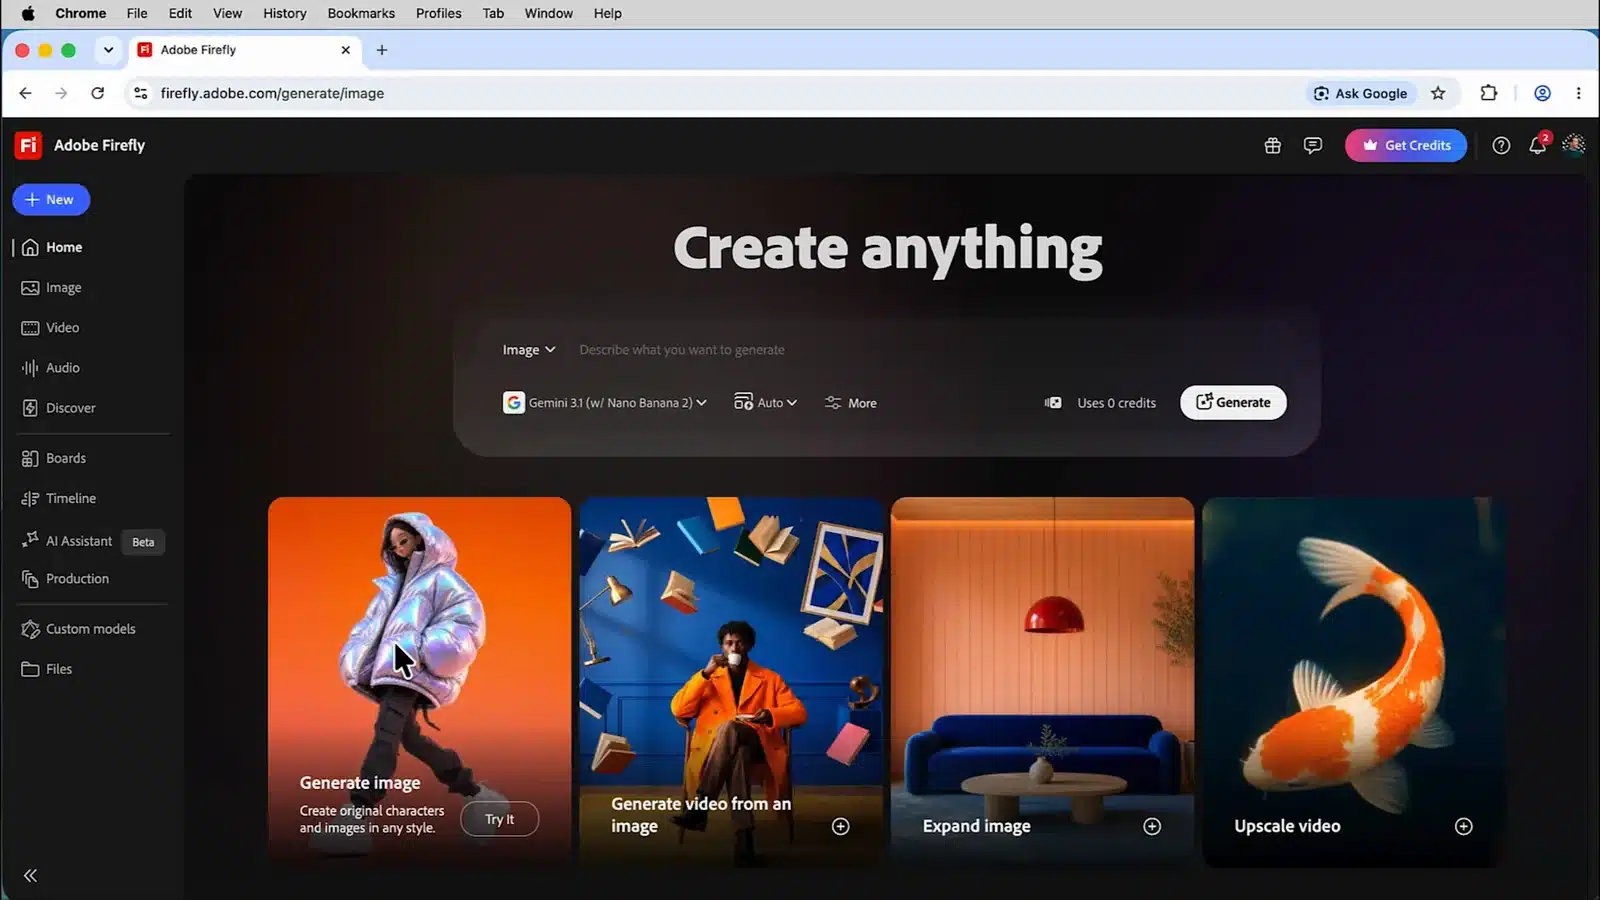Reload the Firefly page
1600x900 pixels.
tap(97, 93)
